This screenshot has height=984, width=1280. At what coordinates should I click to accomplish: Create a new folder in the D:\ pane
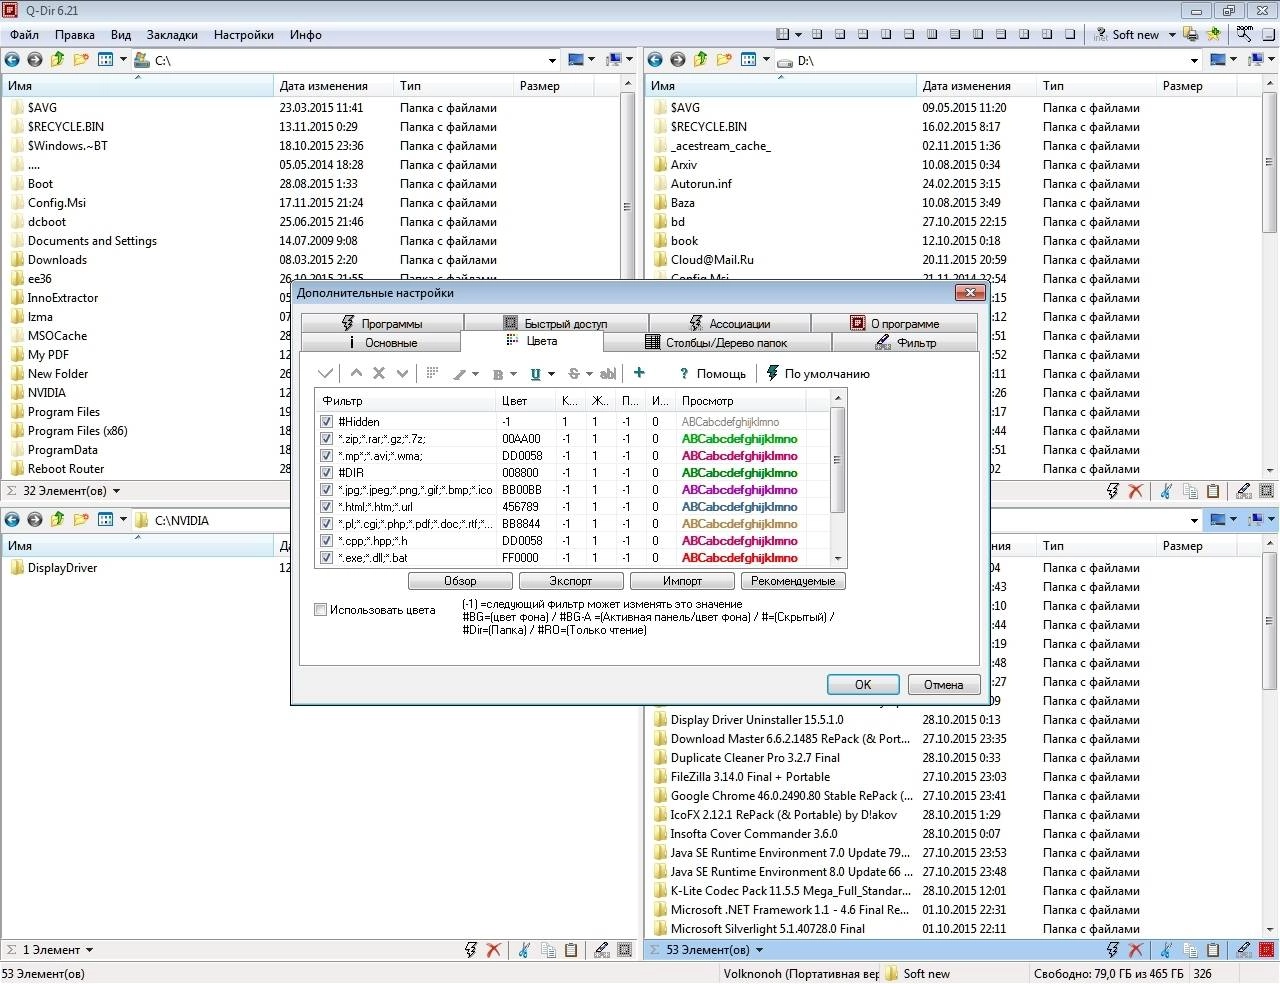coord(724,60)
